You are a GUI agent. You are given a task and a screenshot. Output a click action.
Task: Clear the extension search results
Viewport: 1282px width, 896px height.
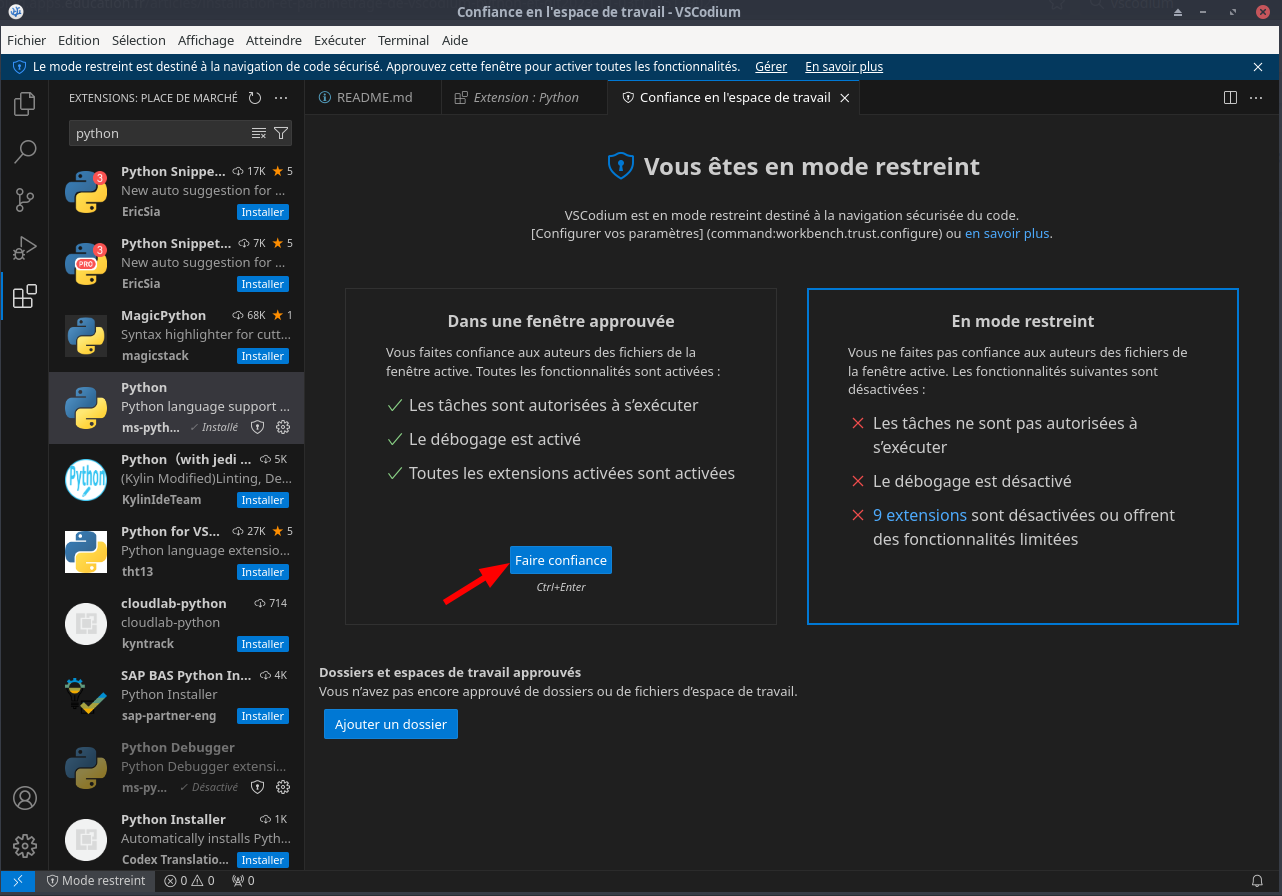tap(259, 133)
